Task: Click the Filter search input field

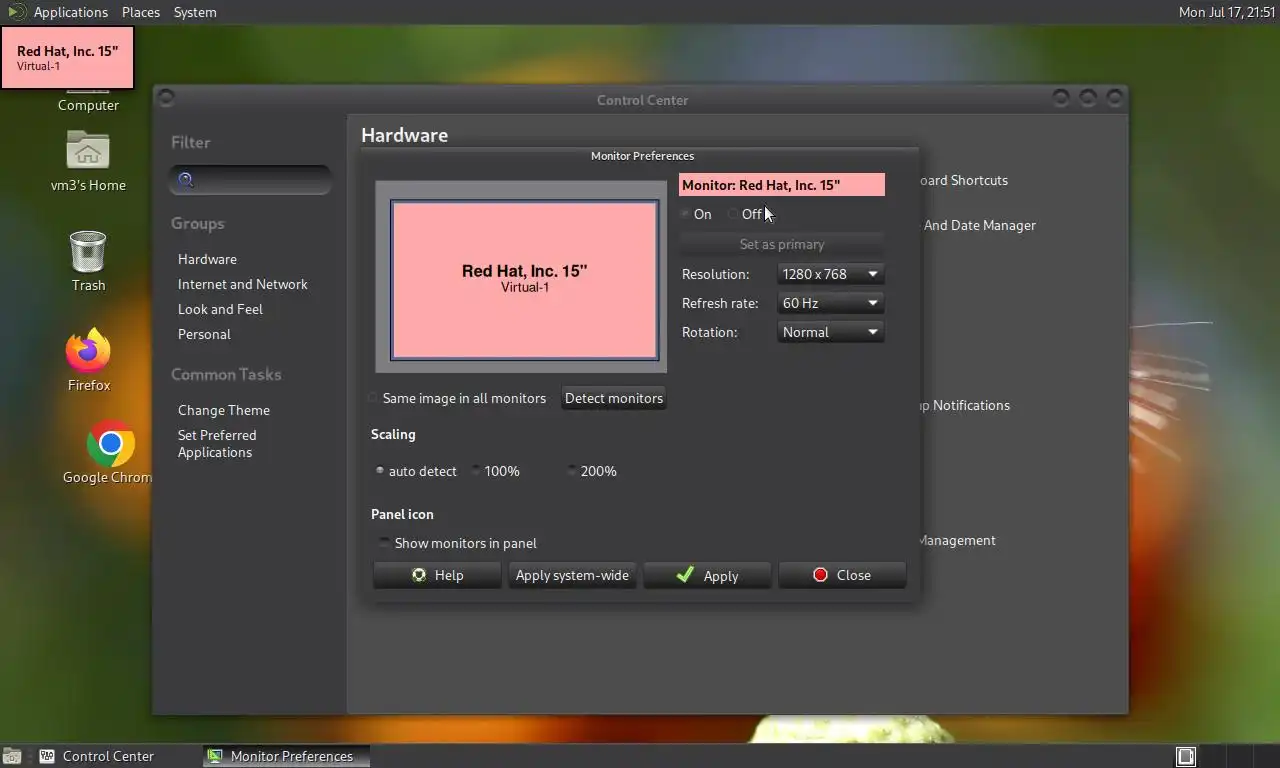Action: (x=250, y=180)
